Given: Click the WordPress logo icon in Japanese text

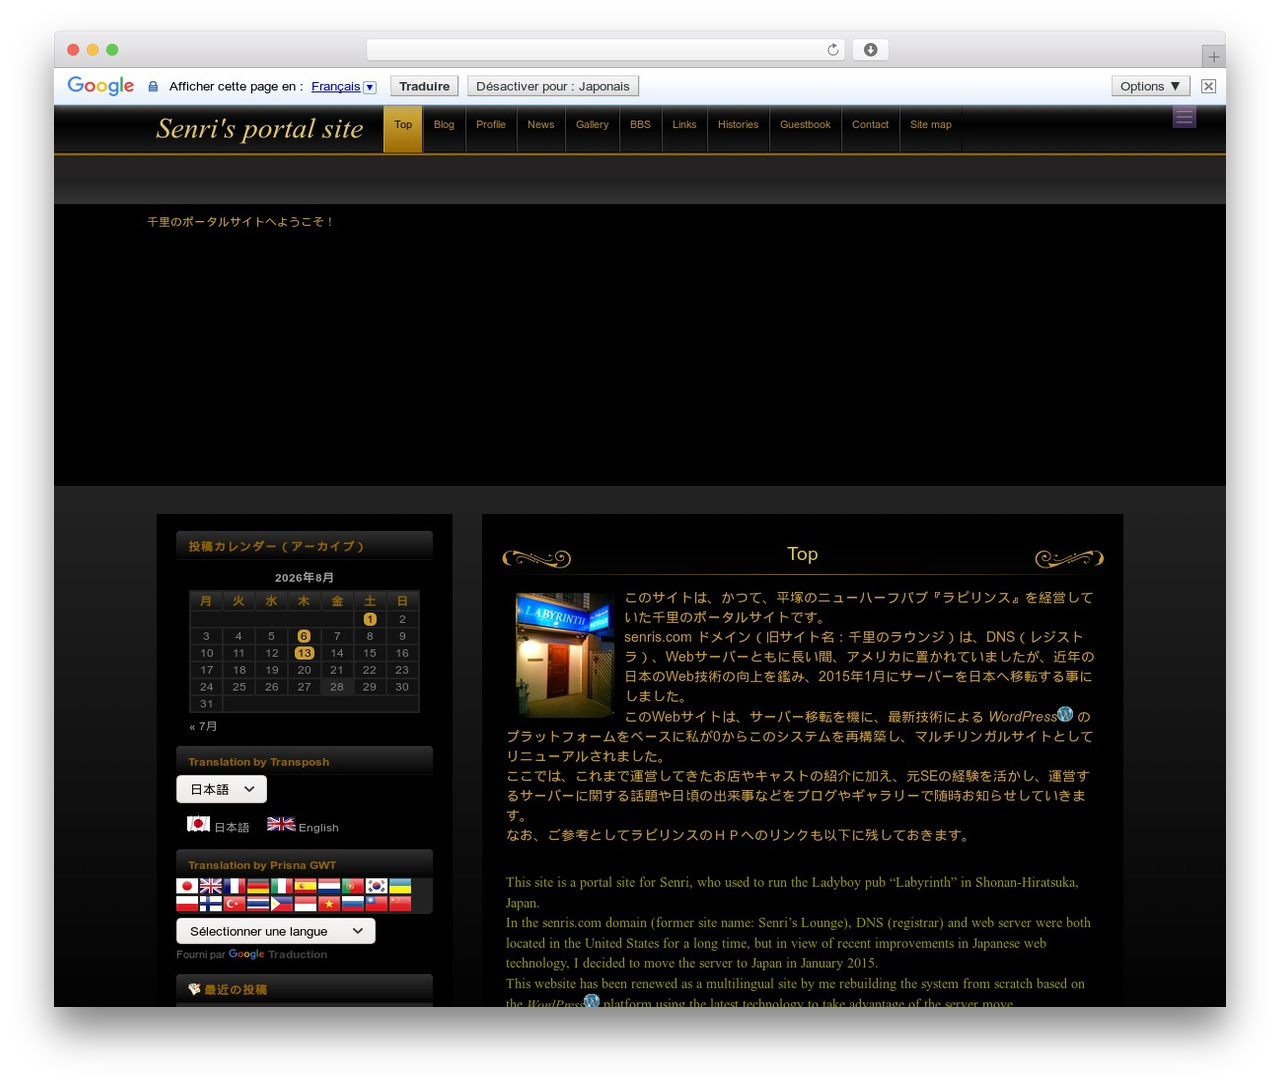Looking at the screenshot, I should [x=1065, y=714].
